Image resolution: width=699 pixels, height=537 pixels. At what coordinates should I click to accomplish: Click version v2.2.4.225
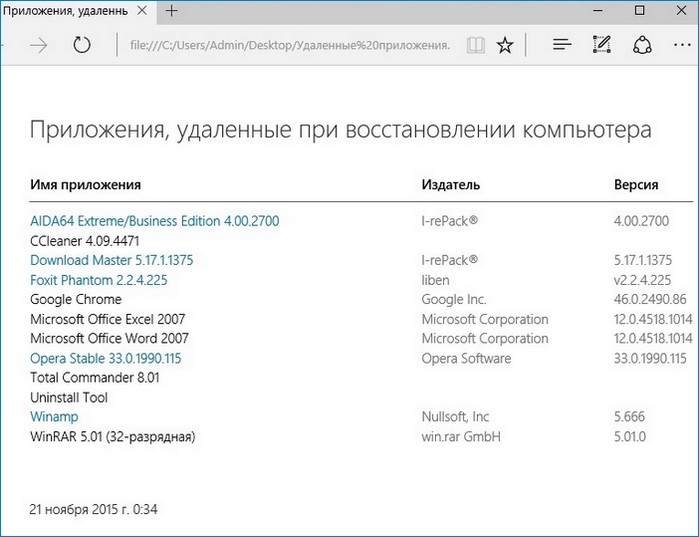pyautogui.click(x=642, y=280)
